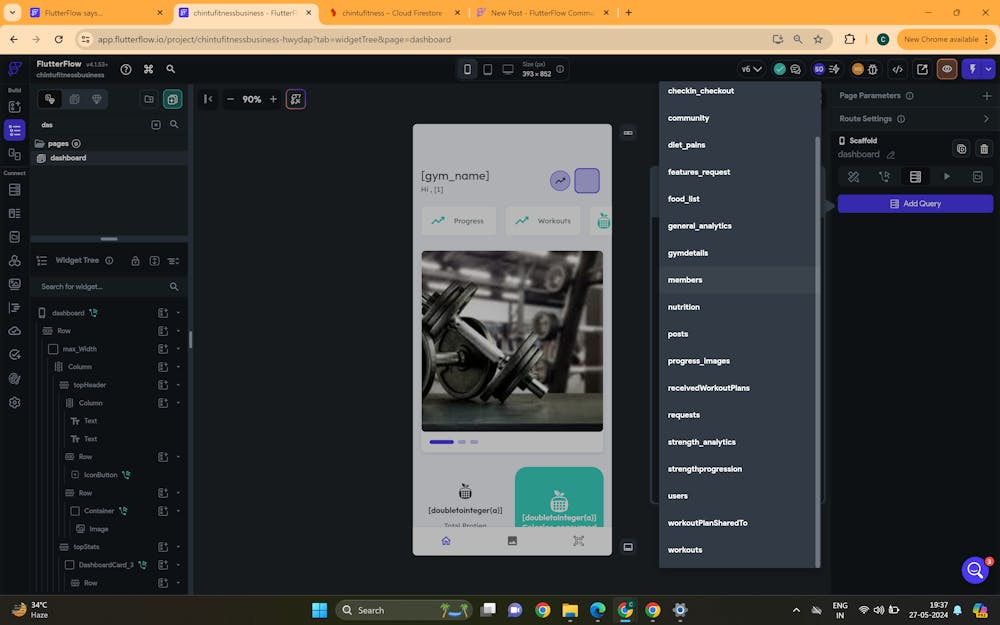Image resolution: width=1000 pixels, height=625 pixels.
Task: Open the Data Types sidebar icon
Action: click(15, 213)
